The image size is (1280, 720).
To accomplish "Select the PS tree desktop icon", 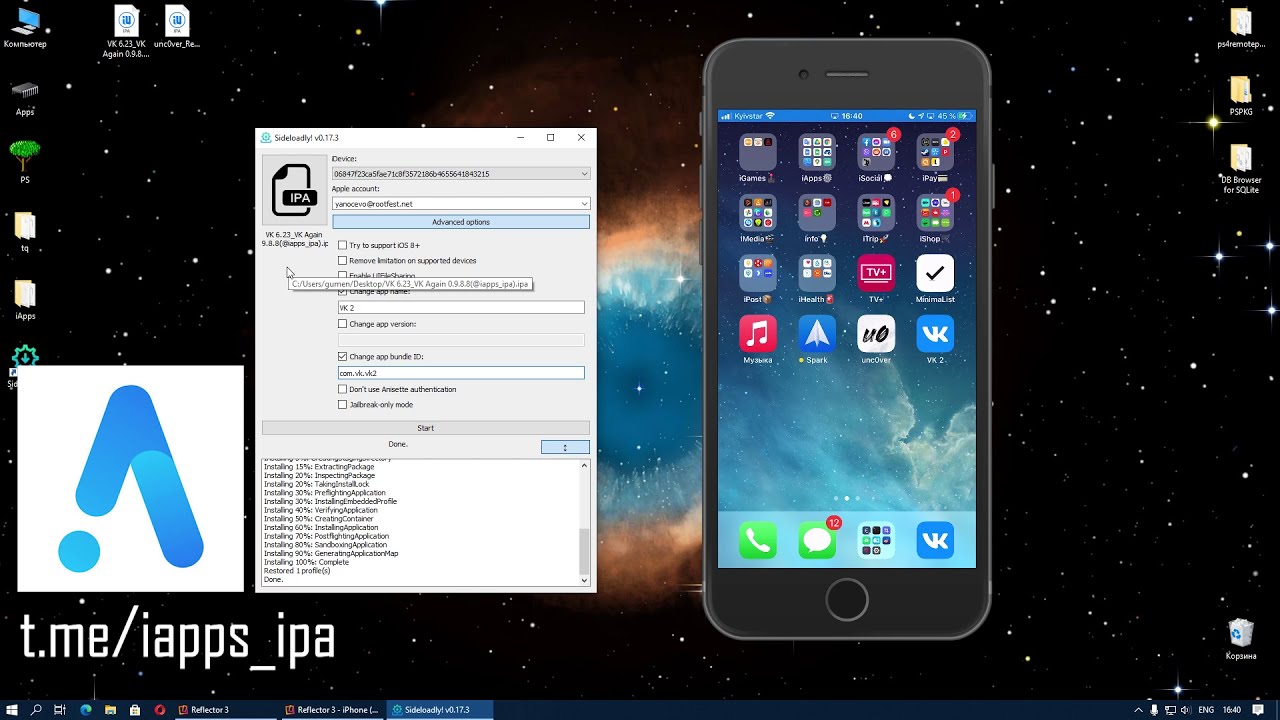I will point(25,162).
